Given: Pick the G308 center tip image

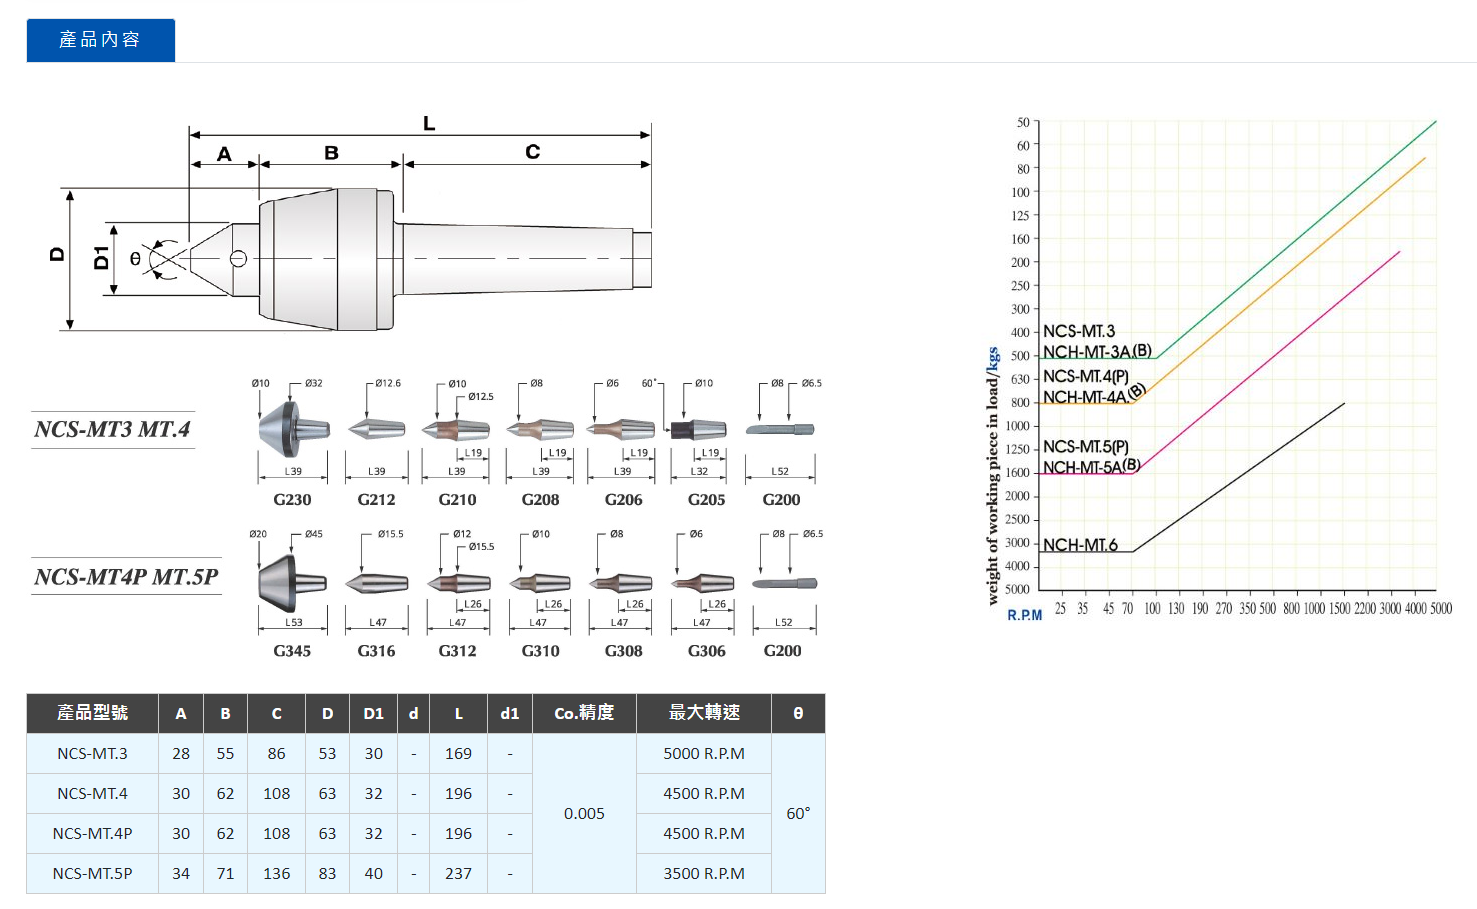Looking at the screenshot, I should 621,583.
